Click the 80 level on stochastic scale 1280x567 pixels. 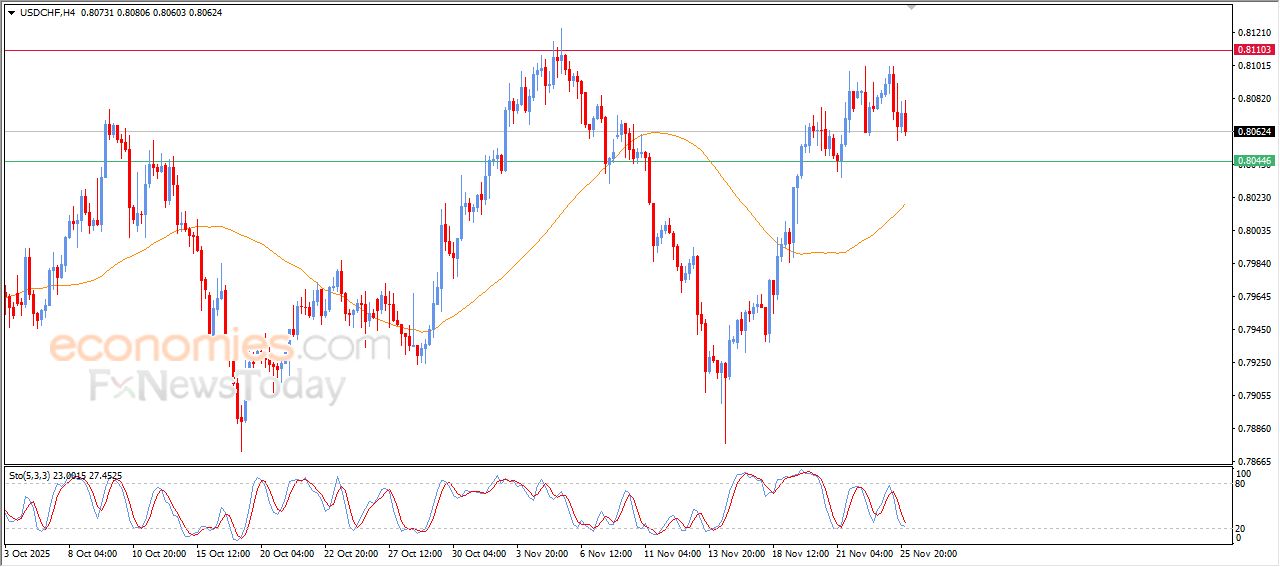(1242, 484)
